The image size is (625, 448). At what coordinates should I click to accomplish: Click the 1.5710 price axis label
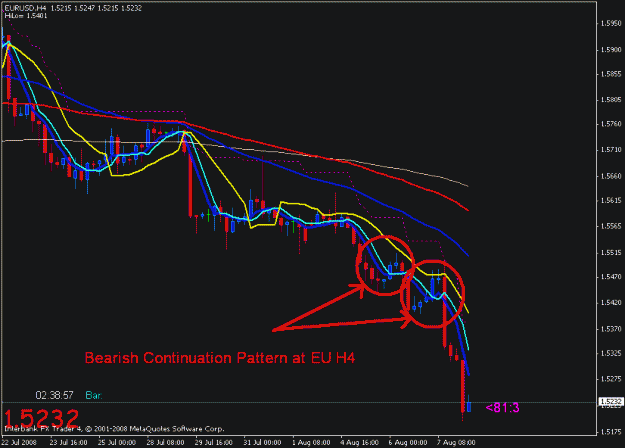pyautogui.click(x=611, y=150)
